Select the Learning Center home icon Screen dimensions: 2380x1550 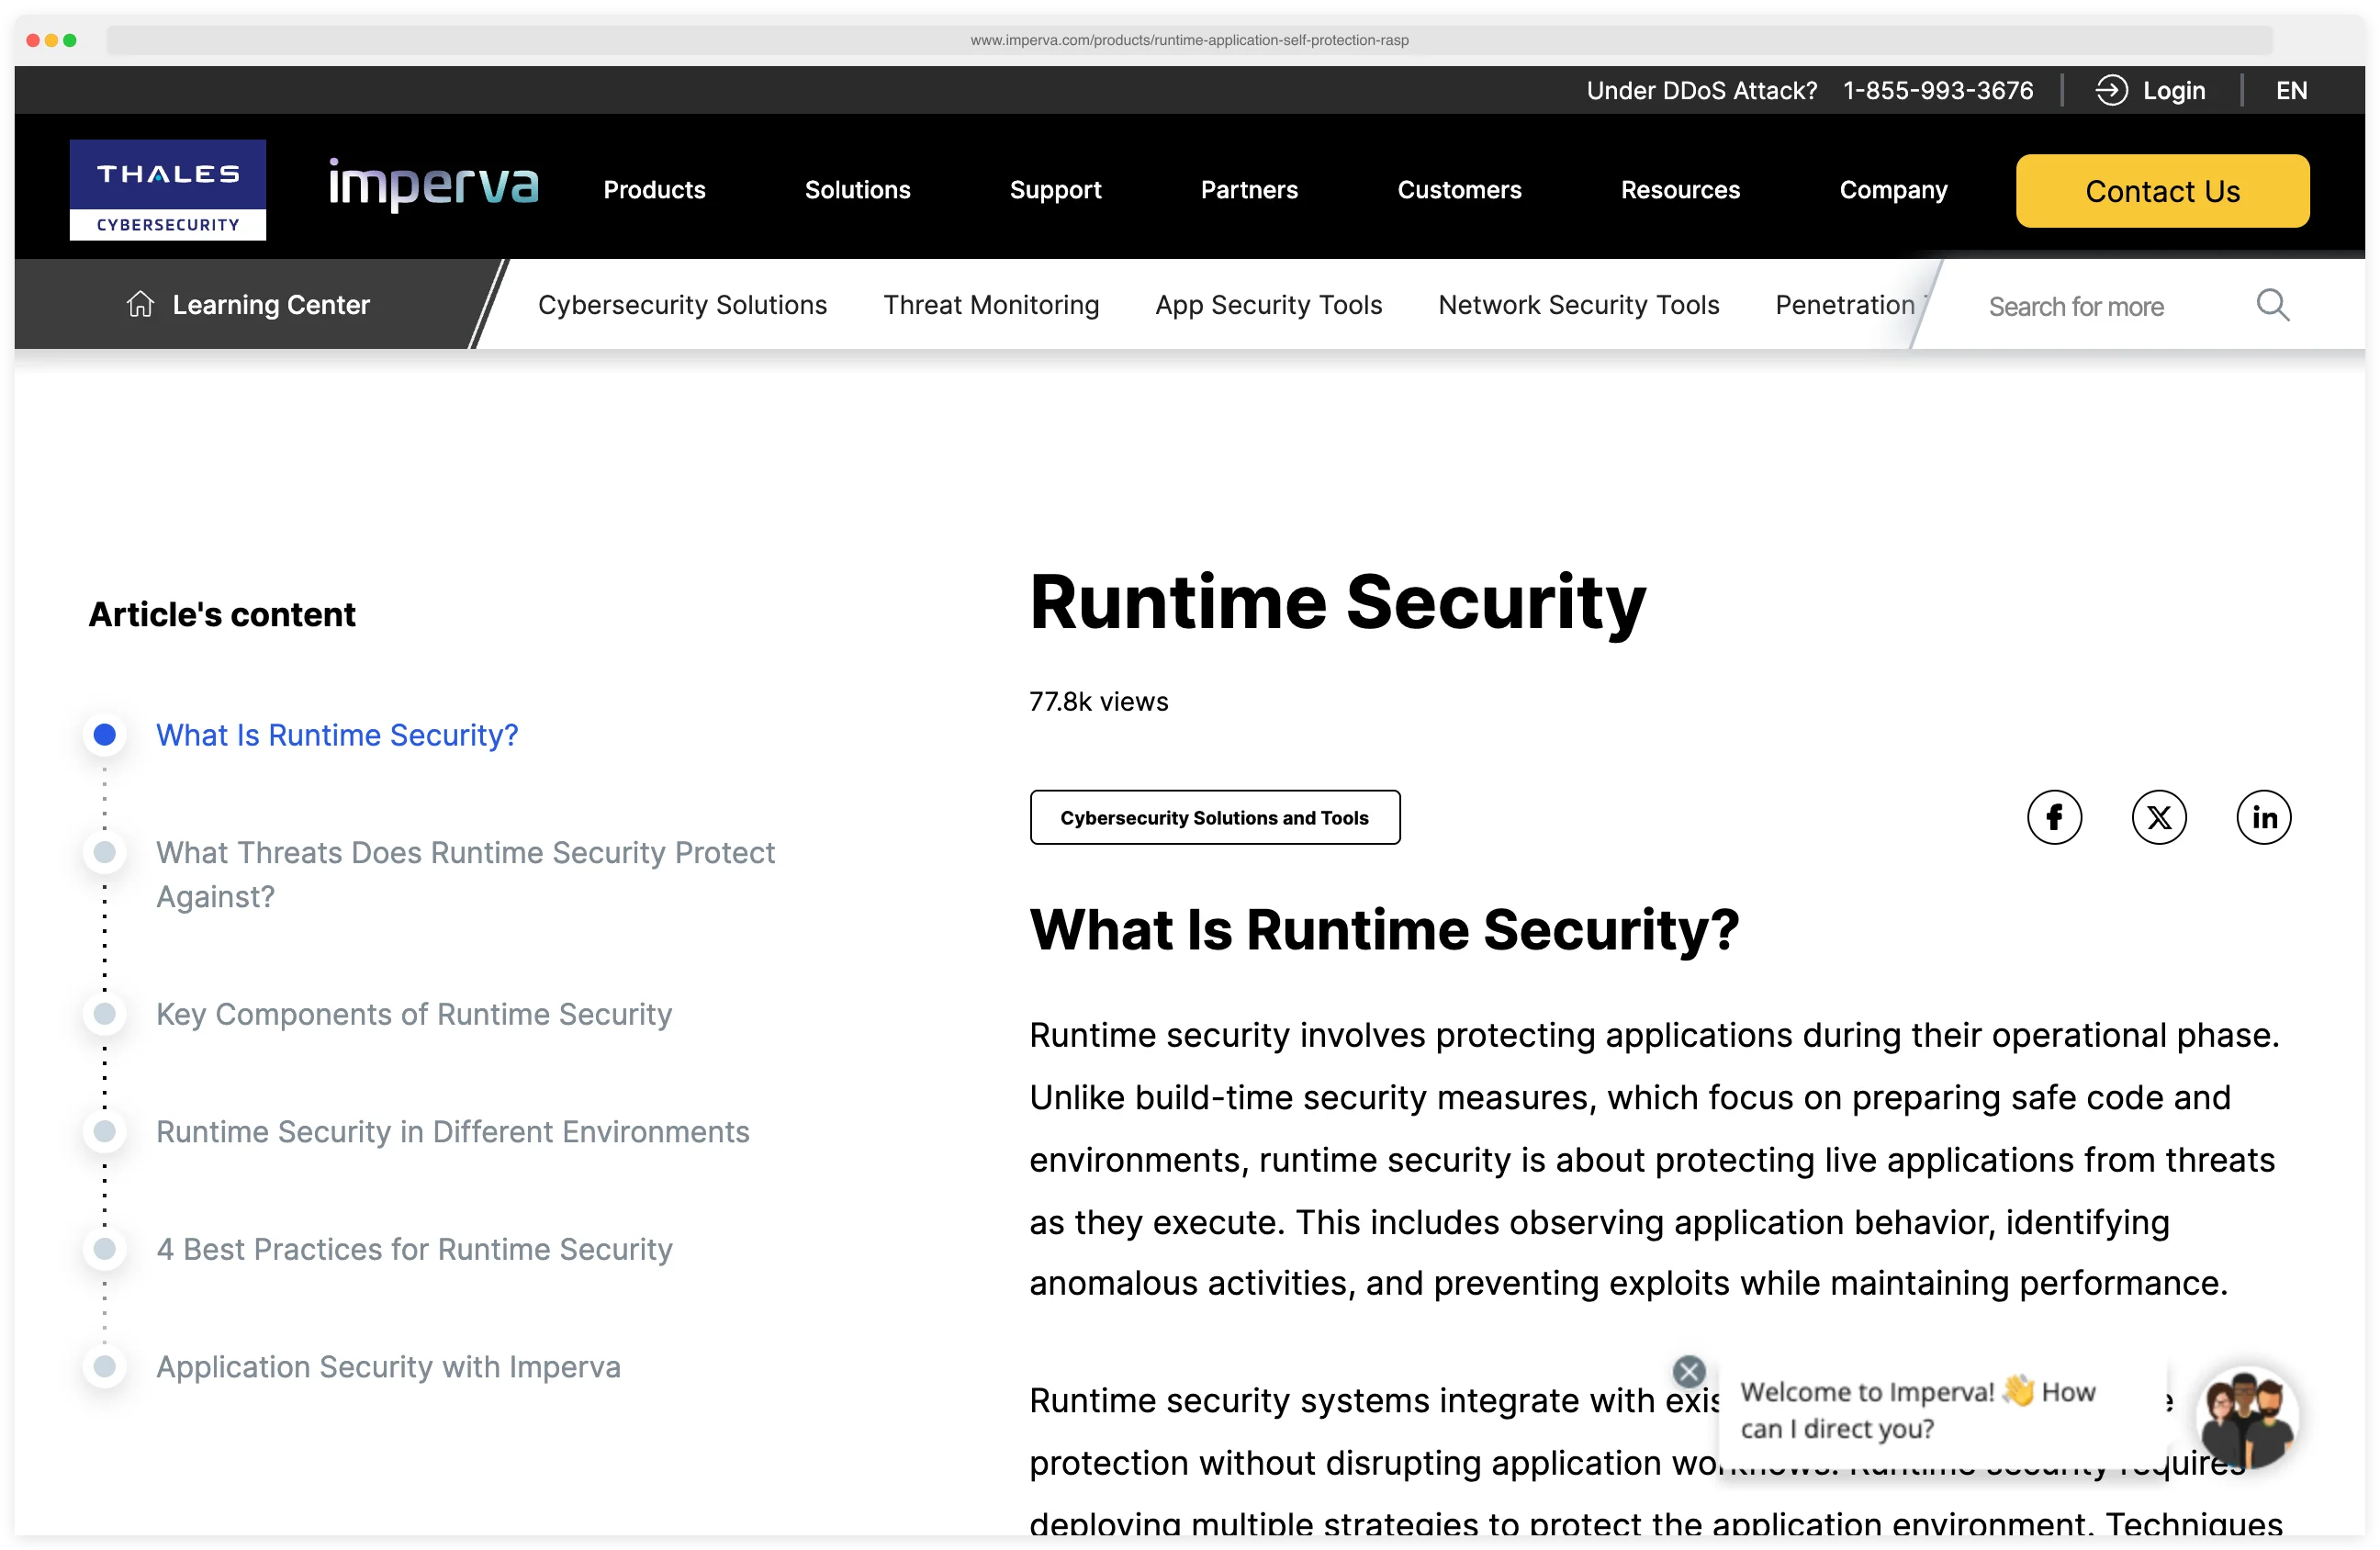click(x=140, y=304)
